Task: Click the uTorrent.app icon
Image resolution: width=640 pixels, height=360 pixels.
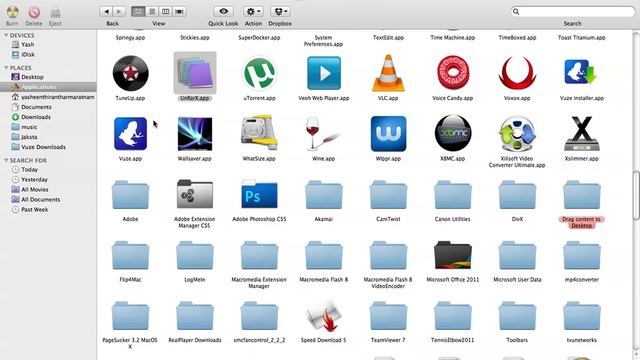Action: click(259, 73)
